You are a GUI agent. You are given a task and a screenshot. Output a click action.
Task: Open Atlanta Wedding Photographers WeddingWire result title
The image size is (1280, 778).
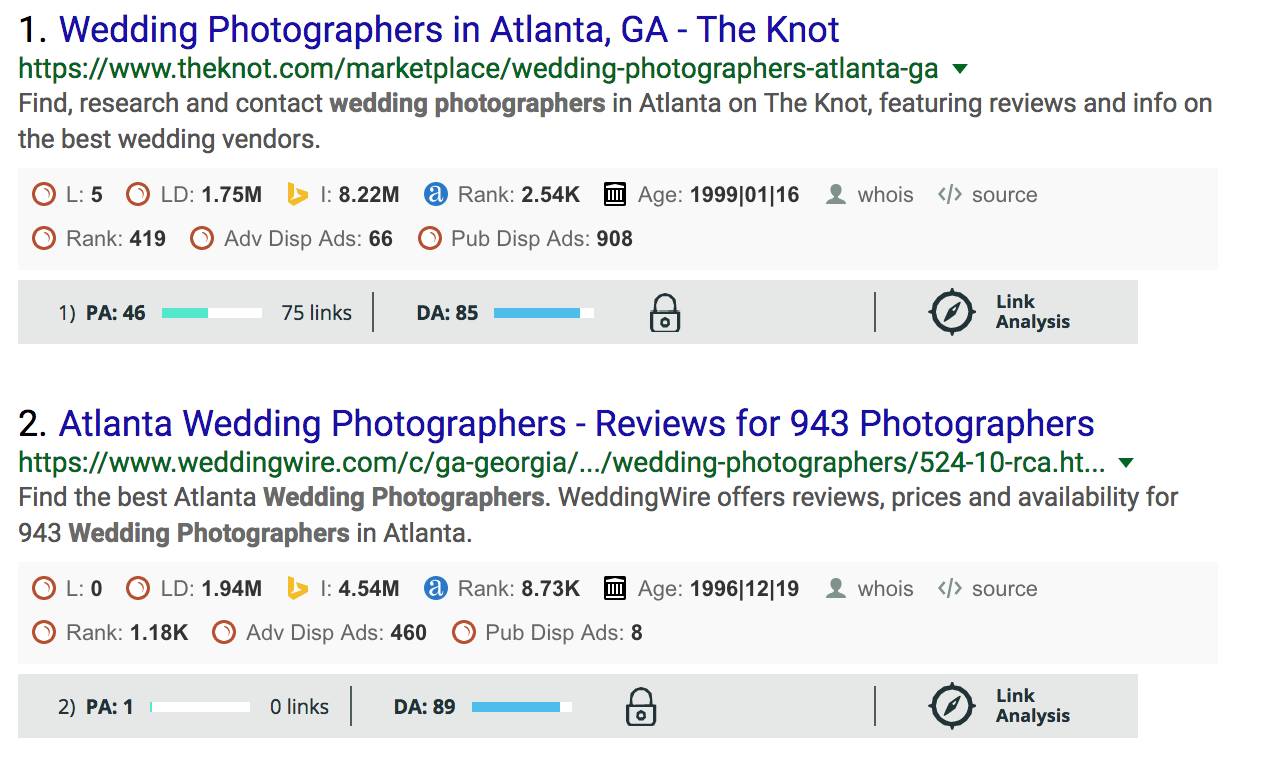coord(577,424)
